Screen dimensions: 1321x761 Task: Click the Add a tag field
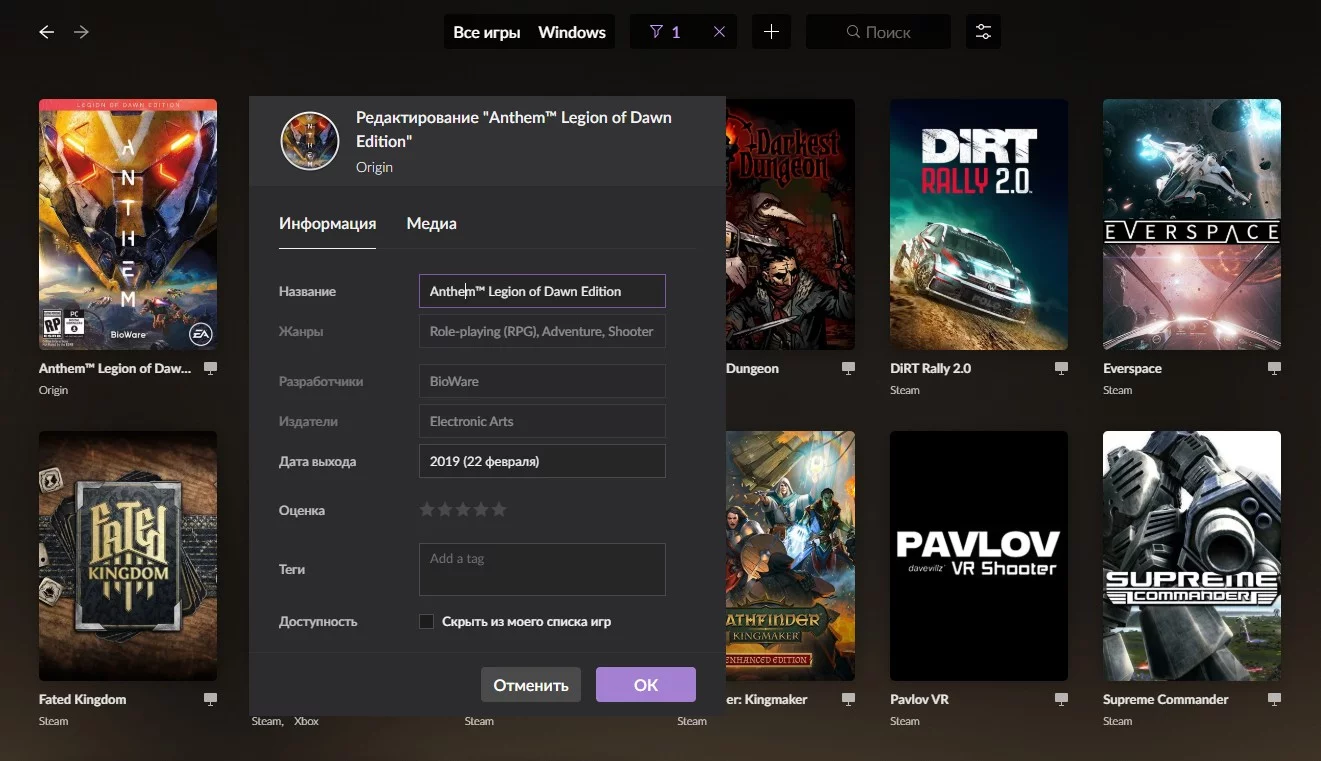542,569
